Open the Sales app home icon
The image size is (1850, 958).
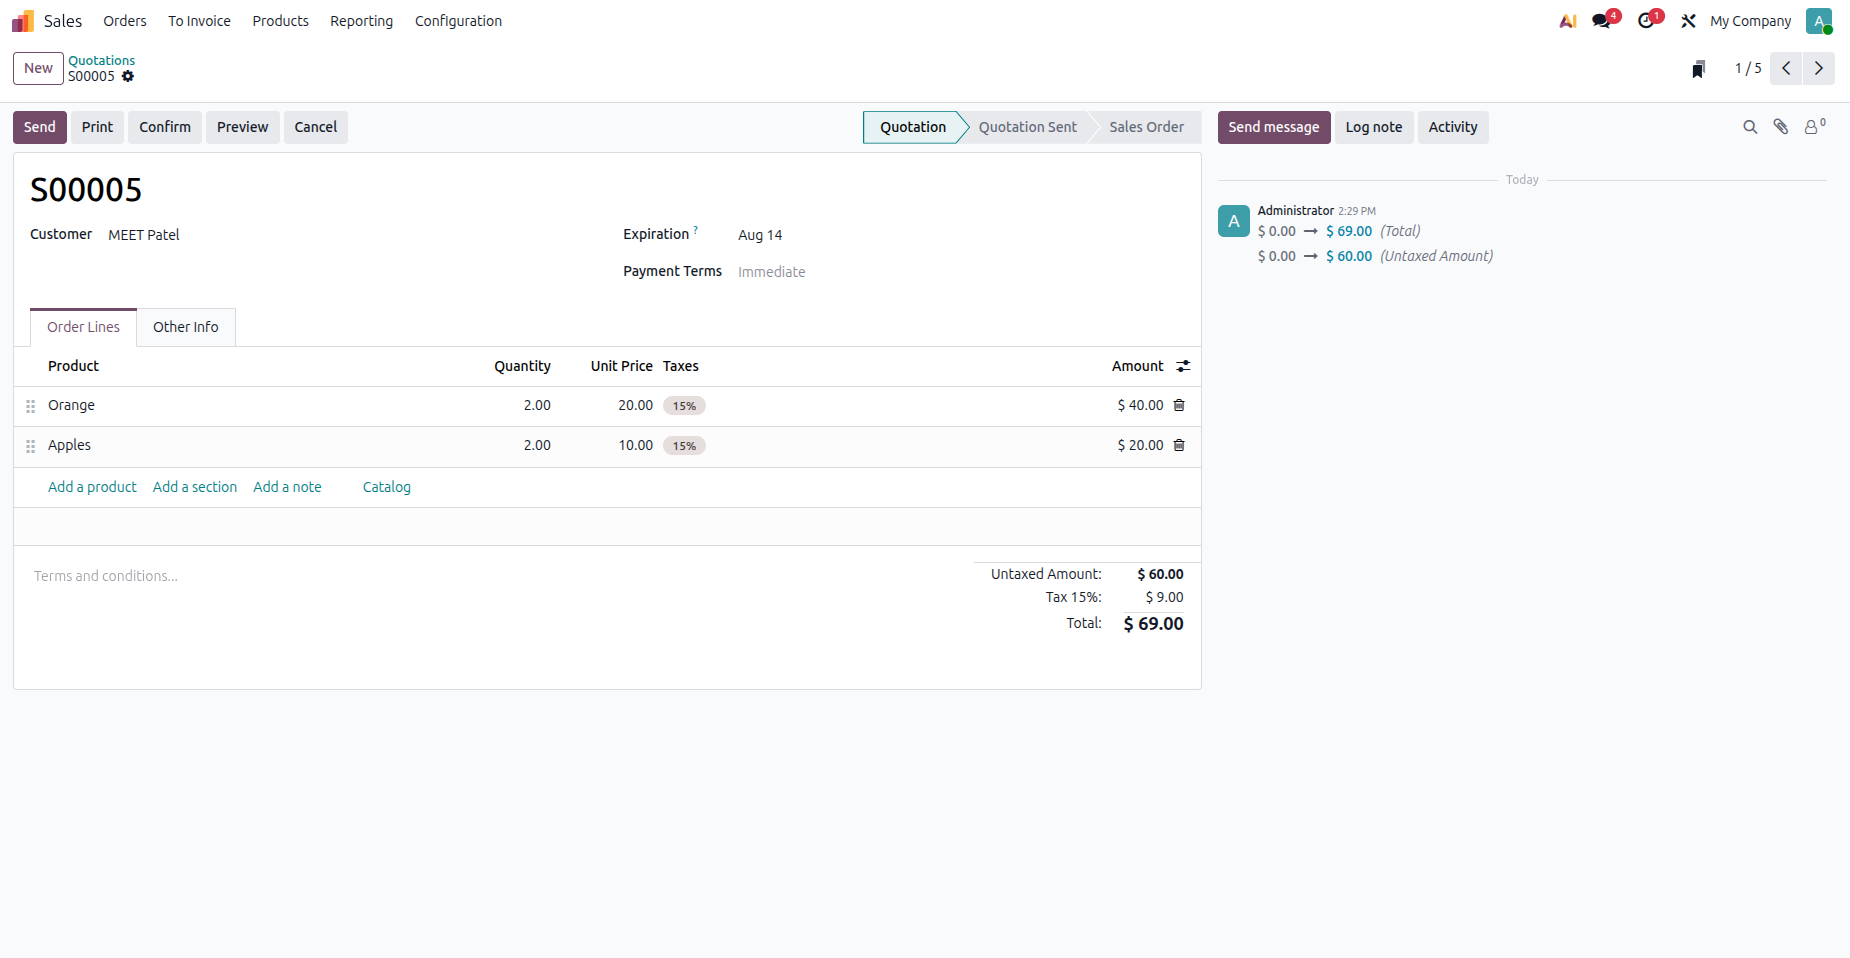[23, 21]
